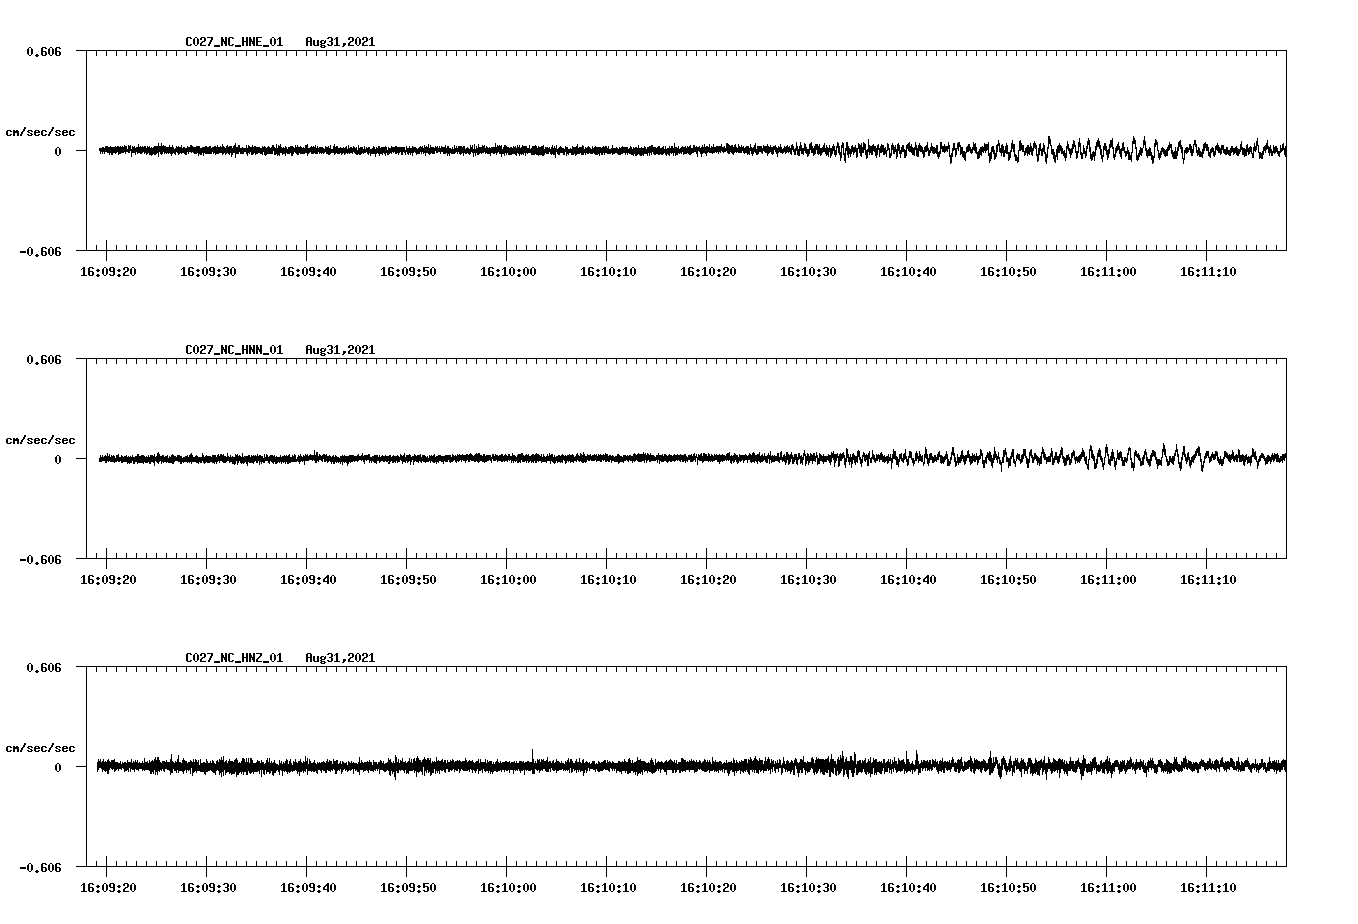The image size is (1358, 924).
Task: Click the Aug31,2021 date on the HNE plot
Action: (x=340, y=42)
